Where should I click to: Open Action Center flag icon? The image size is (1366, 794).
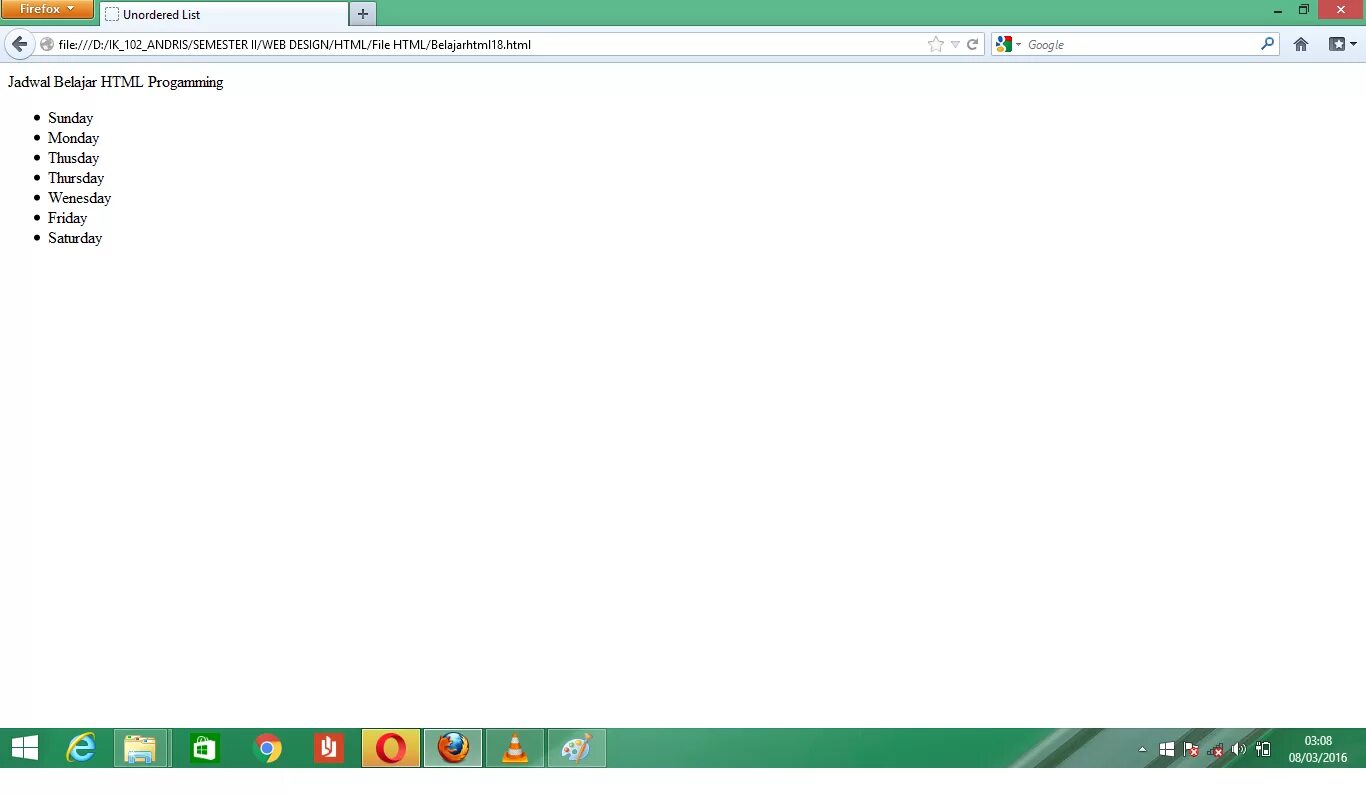[1191, 749]
